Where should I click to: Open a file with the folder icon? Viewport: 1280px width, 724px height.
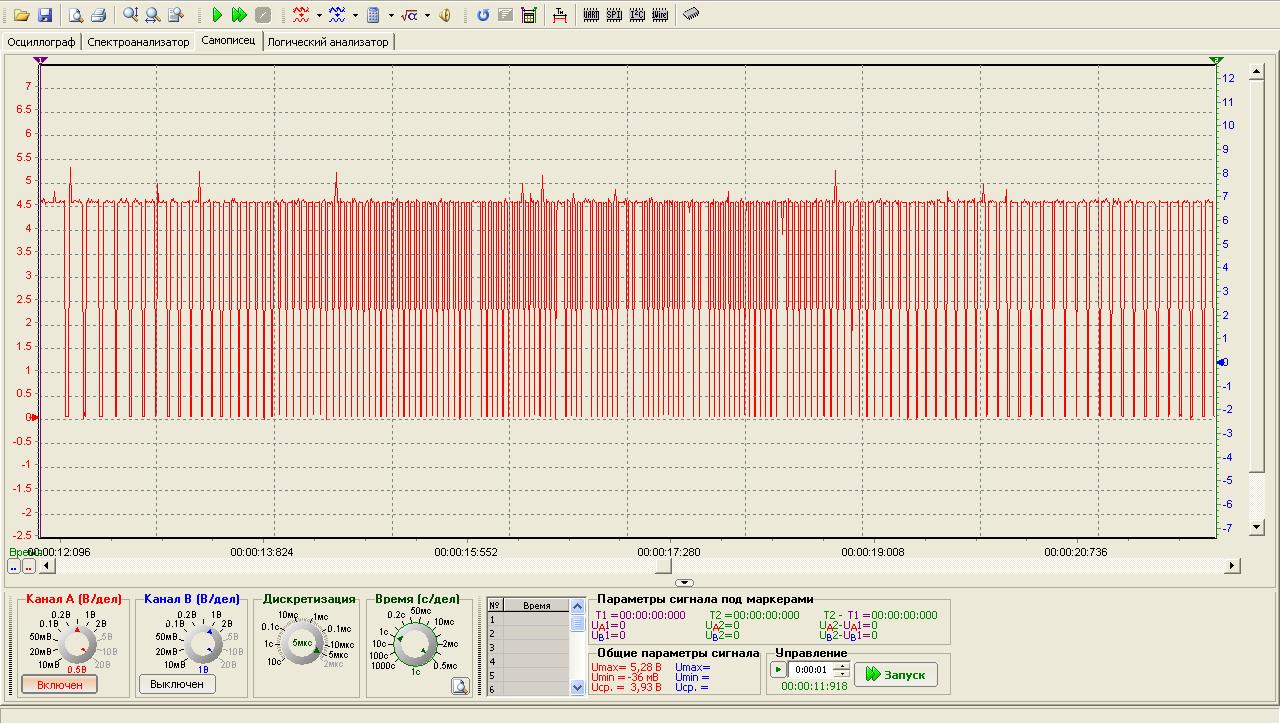click(21, 15)
